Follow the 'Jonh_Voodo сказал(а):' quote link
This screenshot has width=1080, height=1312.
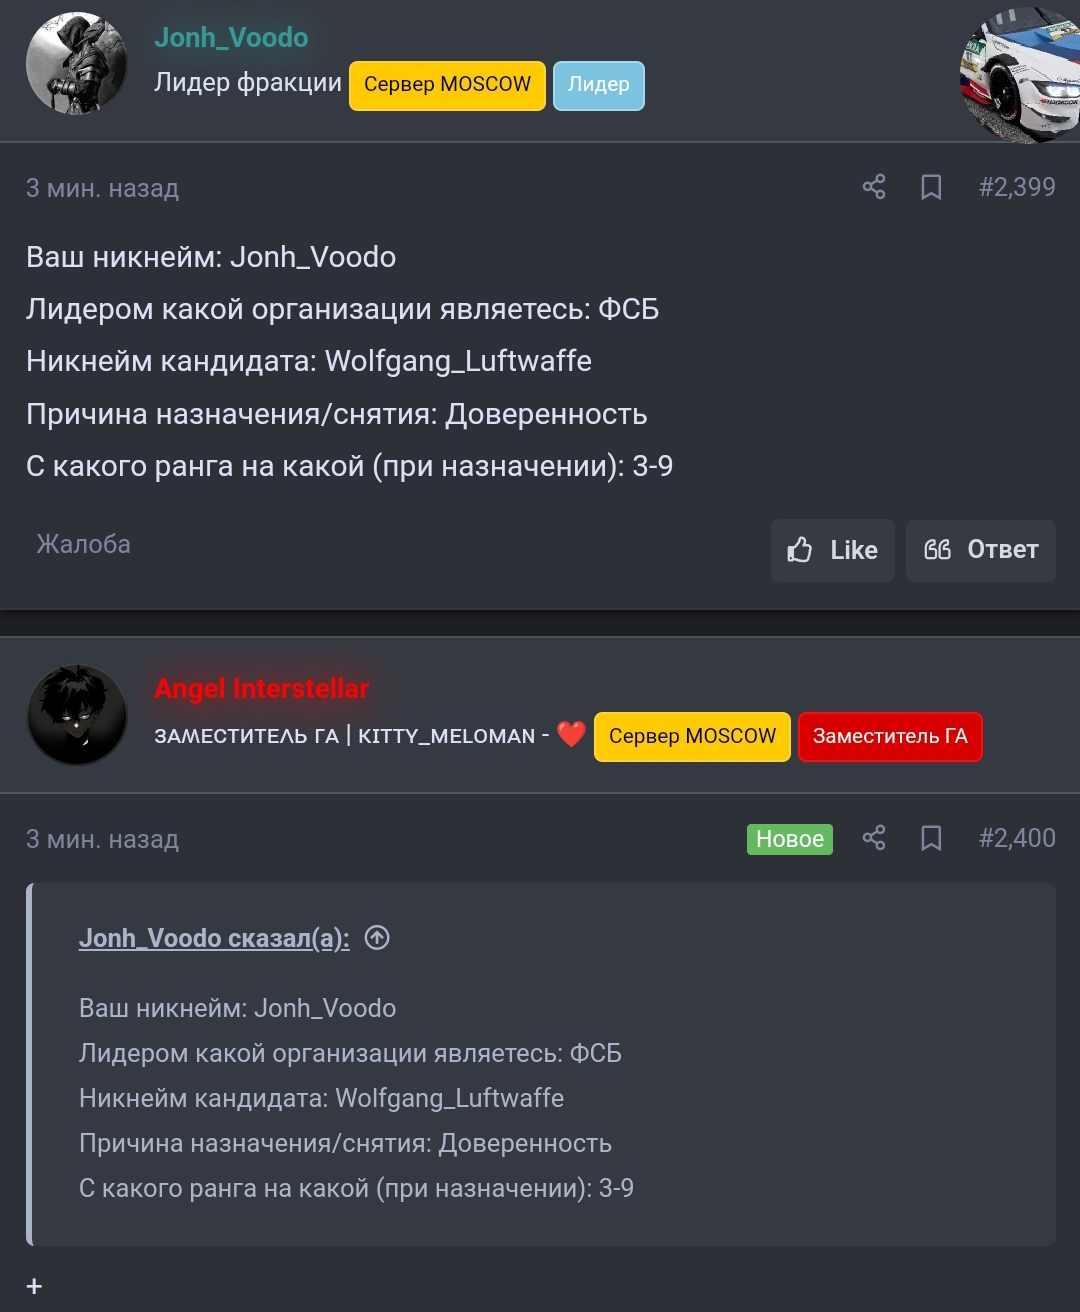pyautogui.click(x=214, y=938)
